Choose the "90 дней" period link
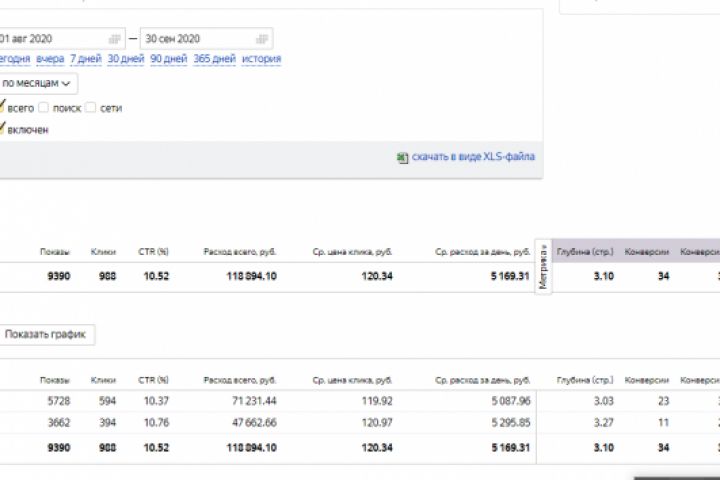Viewport: 720px width, 480px height. tap(168, 59)
